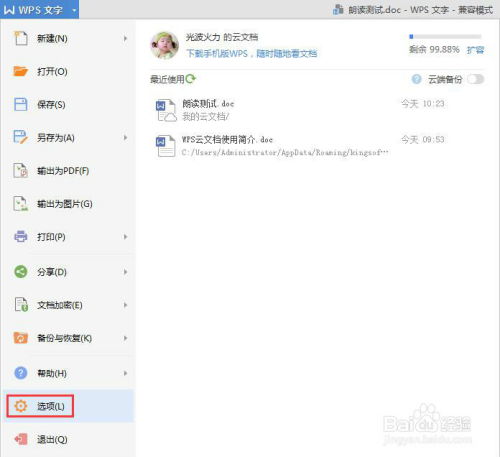Click the Export to PDF icon
The height and width of the screenshot is (457, 500).
[21, 170]
